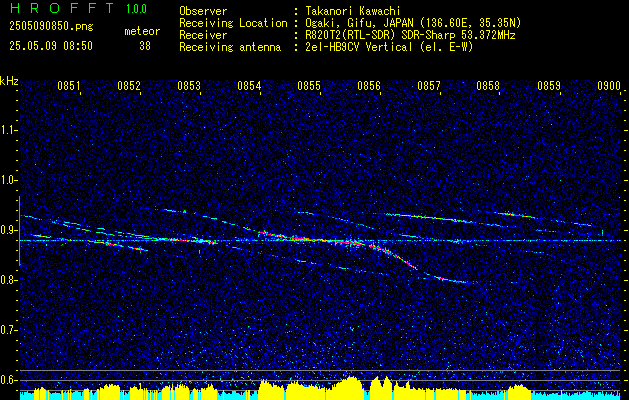Image resolution: width=629 pixels, height=400 pixels.
Task: Click the 0.6 kHz axis label
Action: (x=9, y=380)
